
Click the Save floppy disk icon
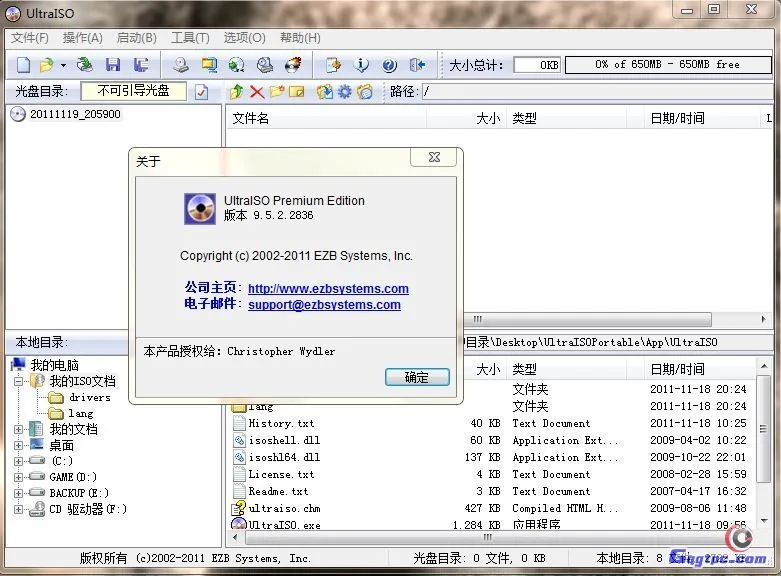(x=112, y=65)
